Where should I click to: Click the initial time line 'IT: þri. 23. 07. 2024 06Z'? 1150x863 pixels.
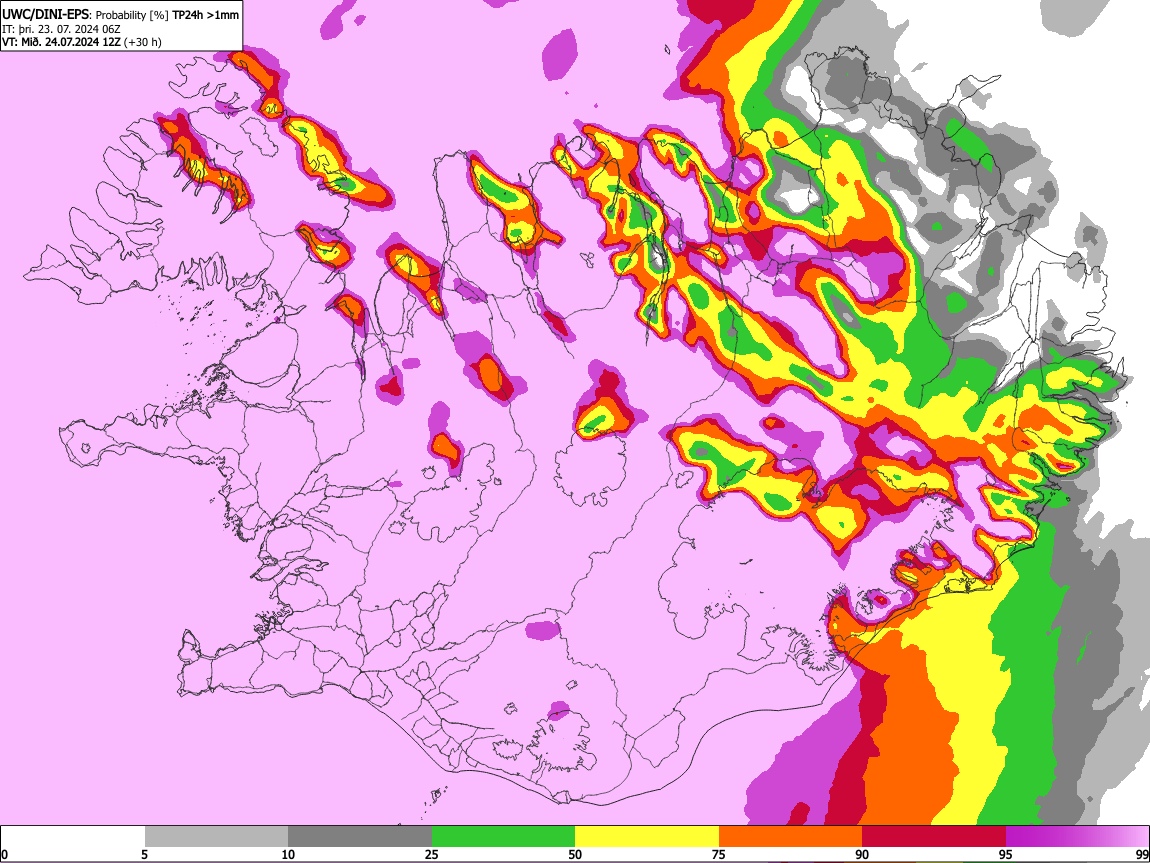(x=61, y=29)
